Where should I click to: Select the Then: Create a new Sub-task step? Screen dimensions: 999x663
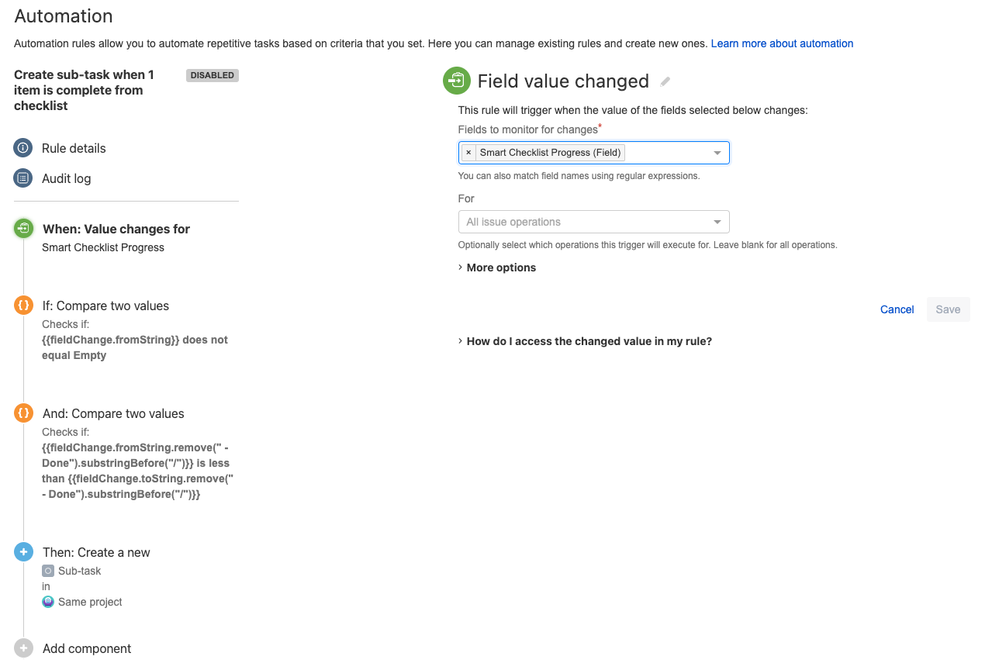(x=96, y=552)
